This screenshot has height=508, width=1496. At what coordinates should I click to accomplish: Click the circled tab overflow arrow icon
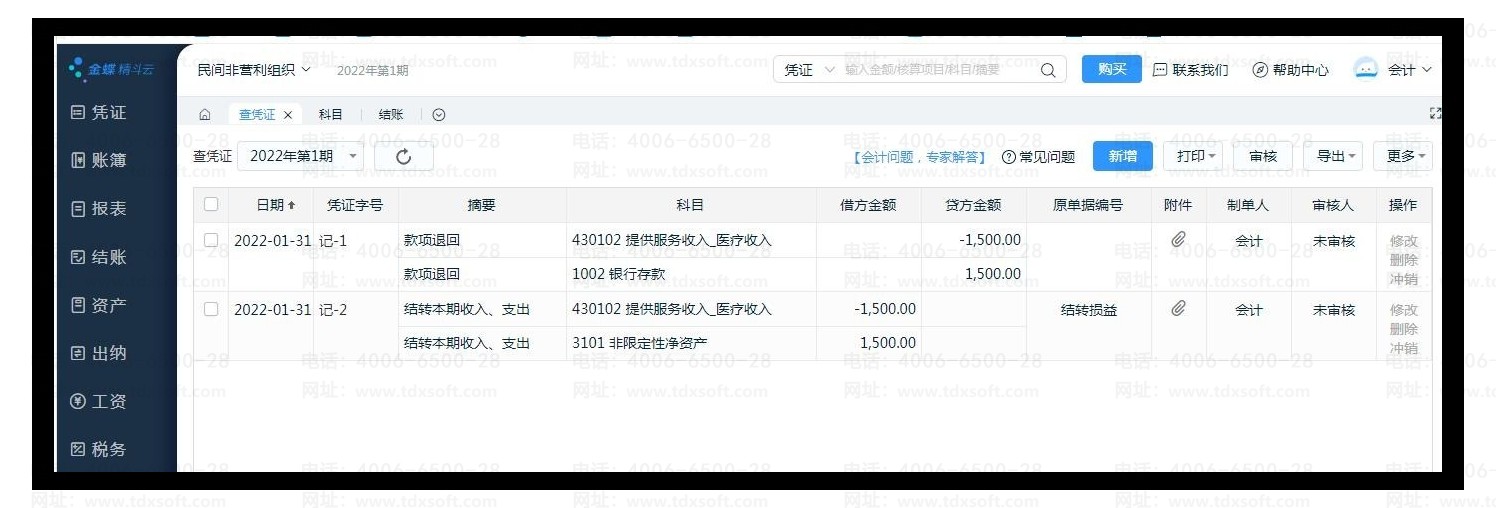[x=438, y=115]
